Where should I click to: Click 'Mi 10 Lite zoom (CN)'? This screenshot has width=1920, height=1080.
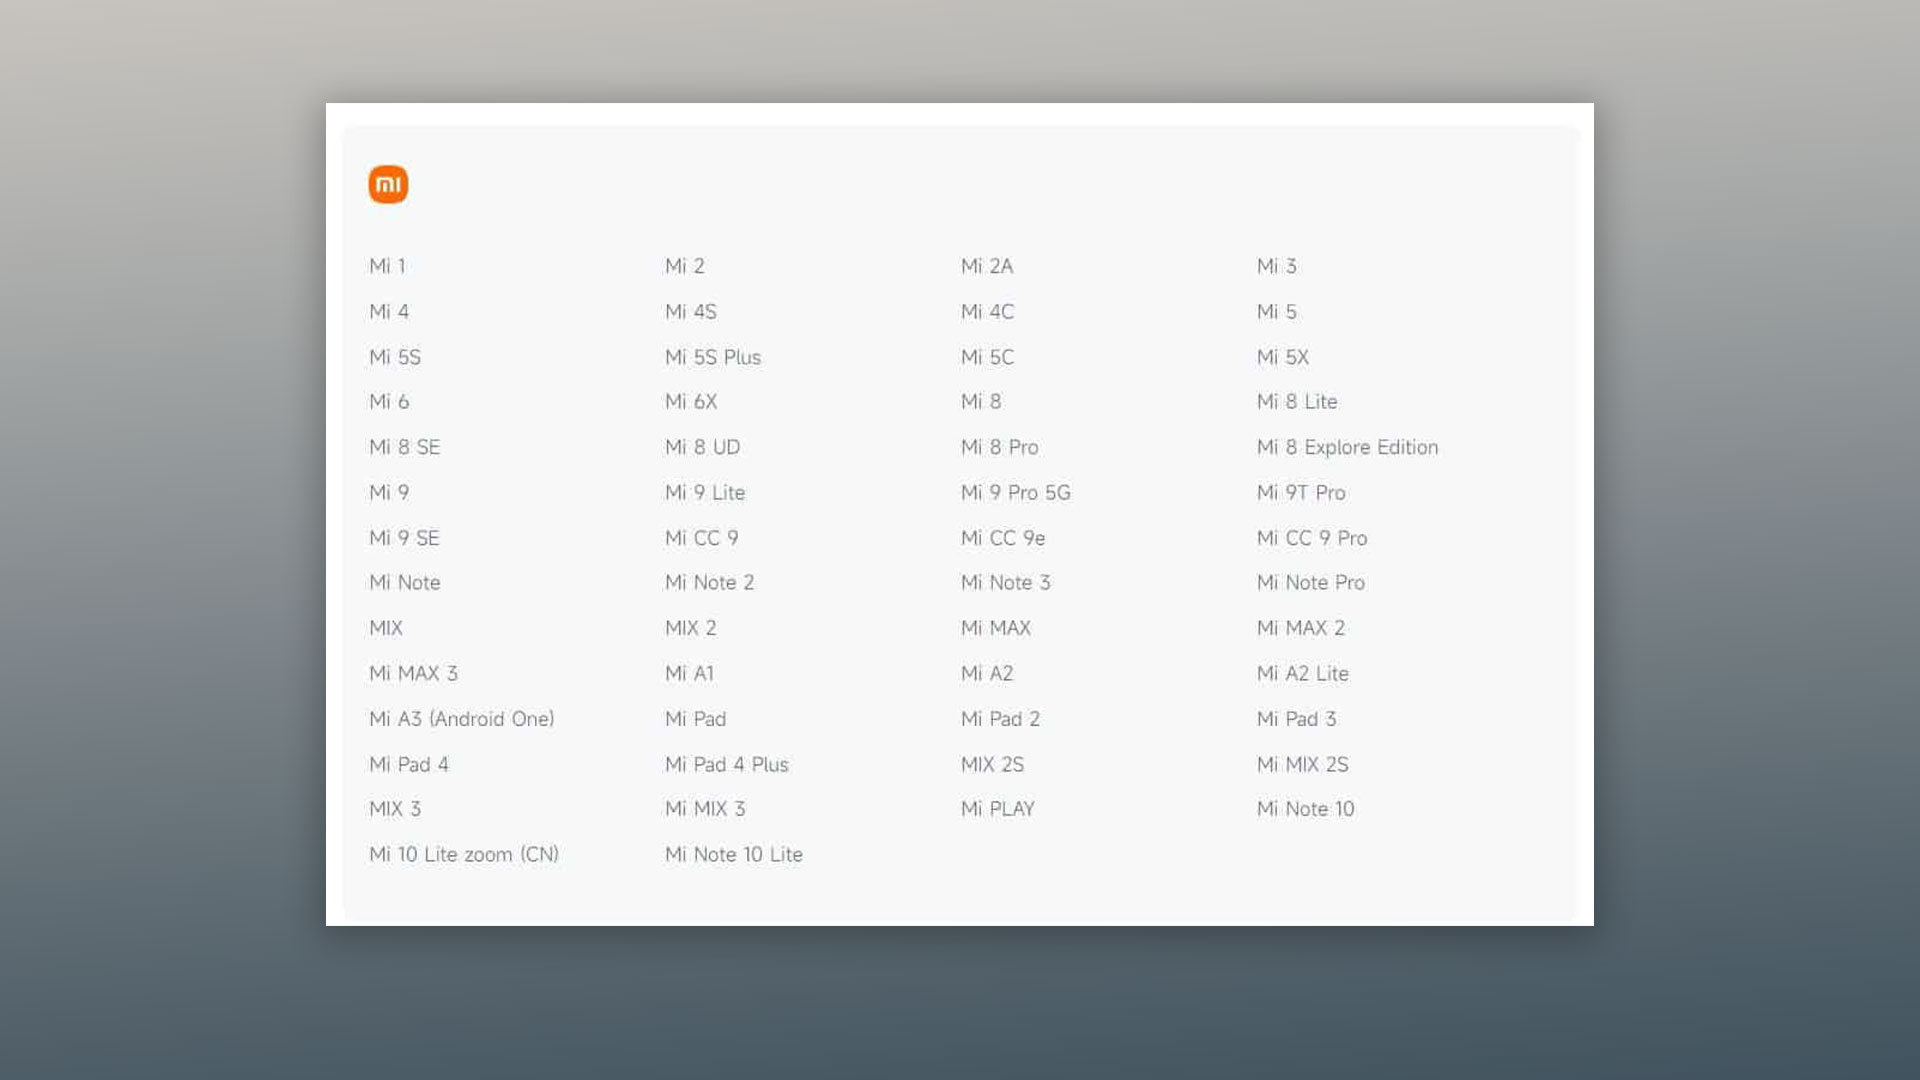[x=464, y=855]
